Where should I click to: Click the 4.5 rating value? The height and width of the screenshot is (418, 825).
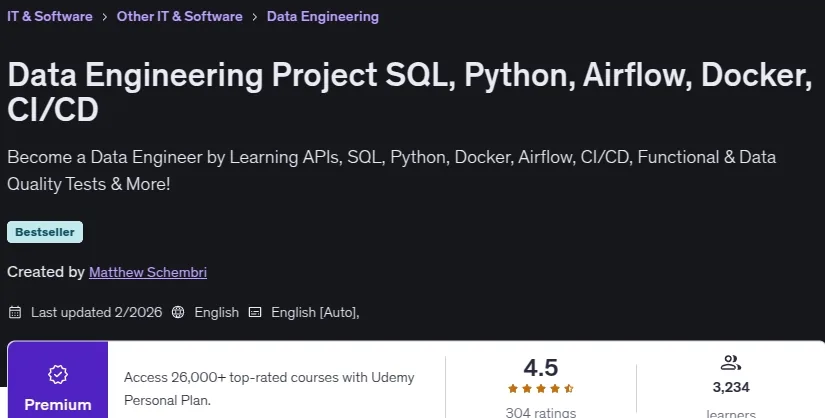(x=540, y=368)
